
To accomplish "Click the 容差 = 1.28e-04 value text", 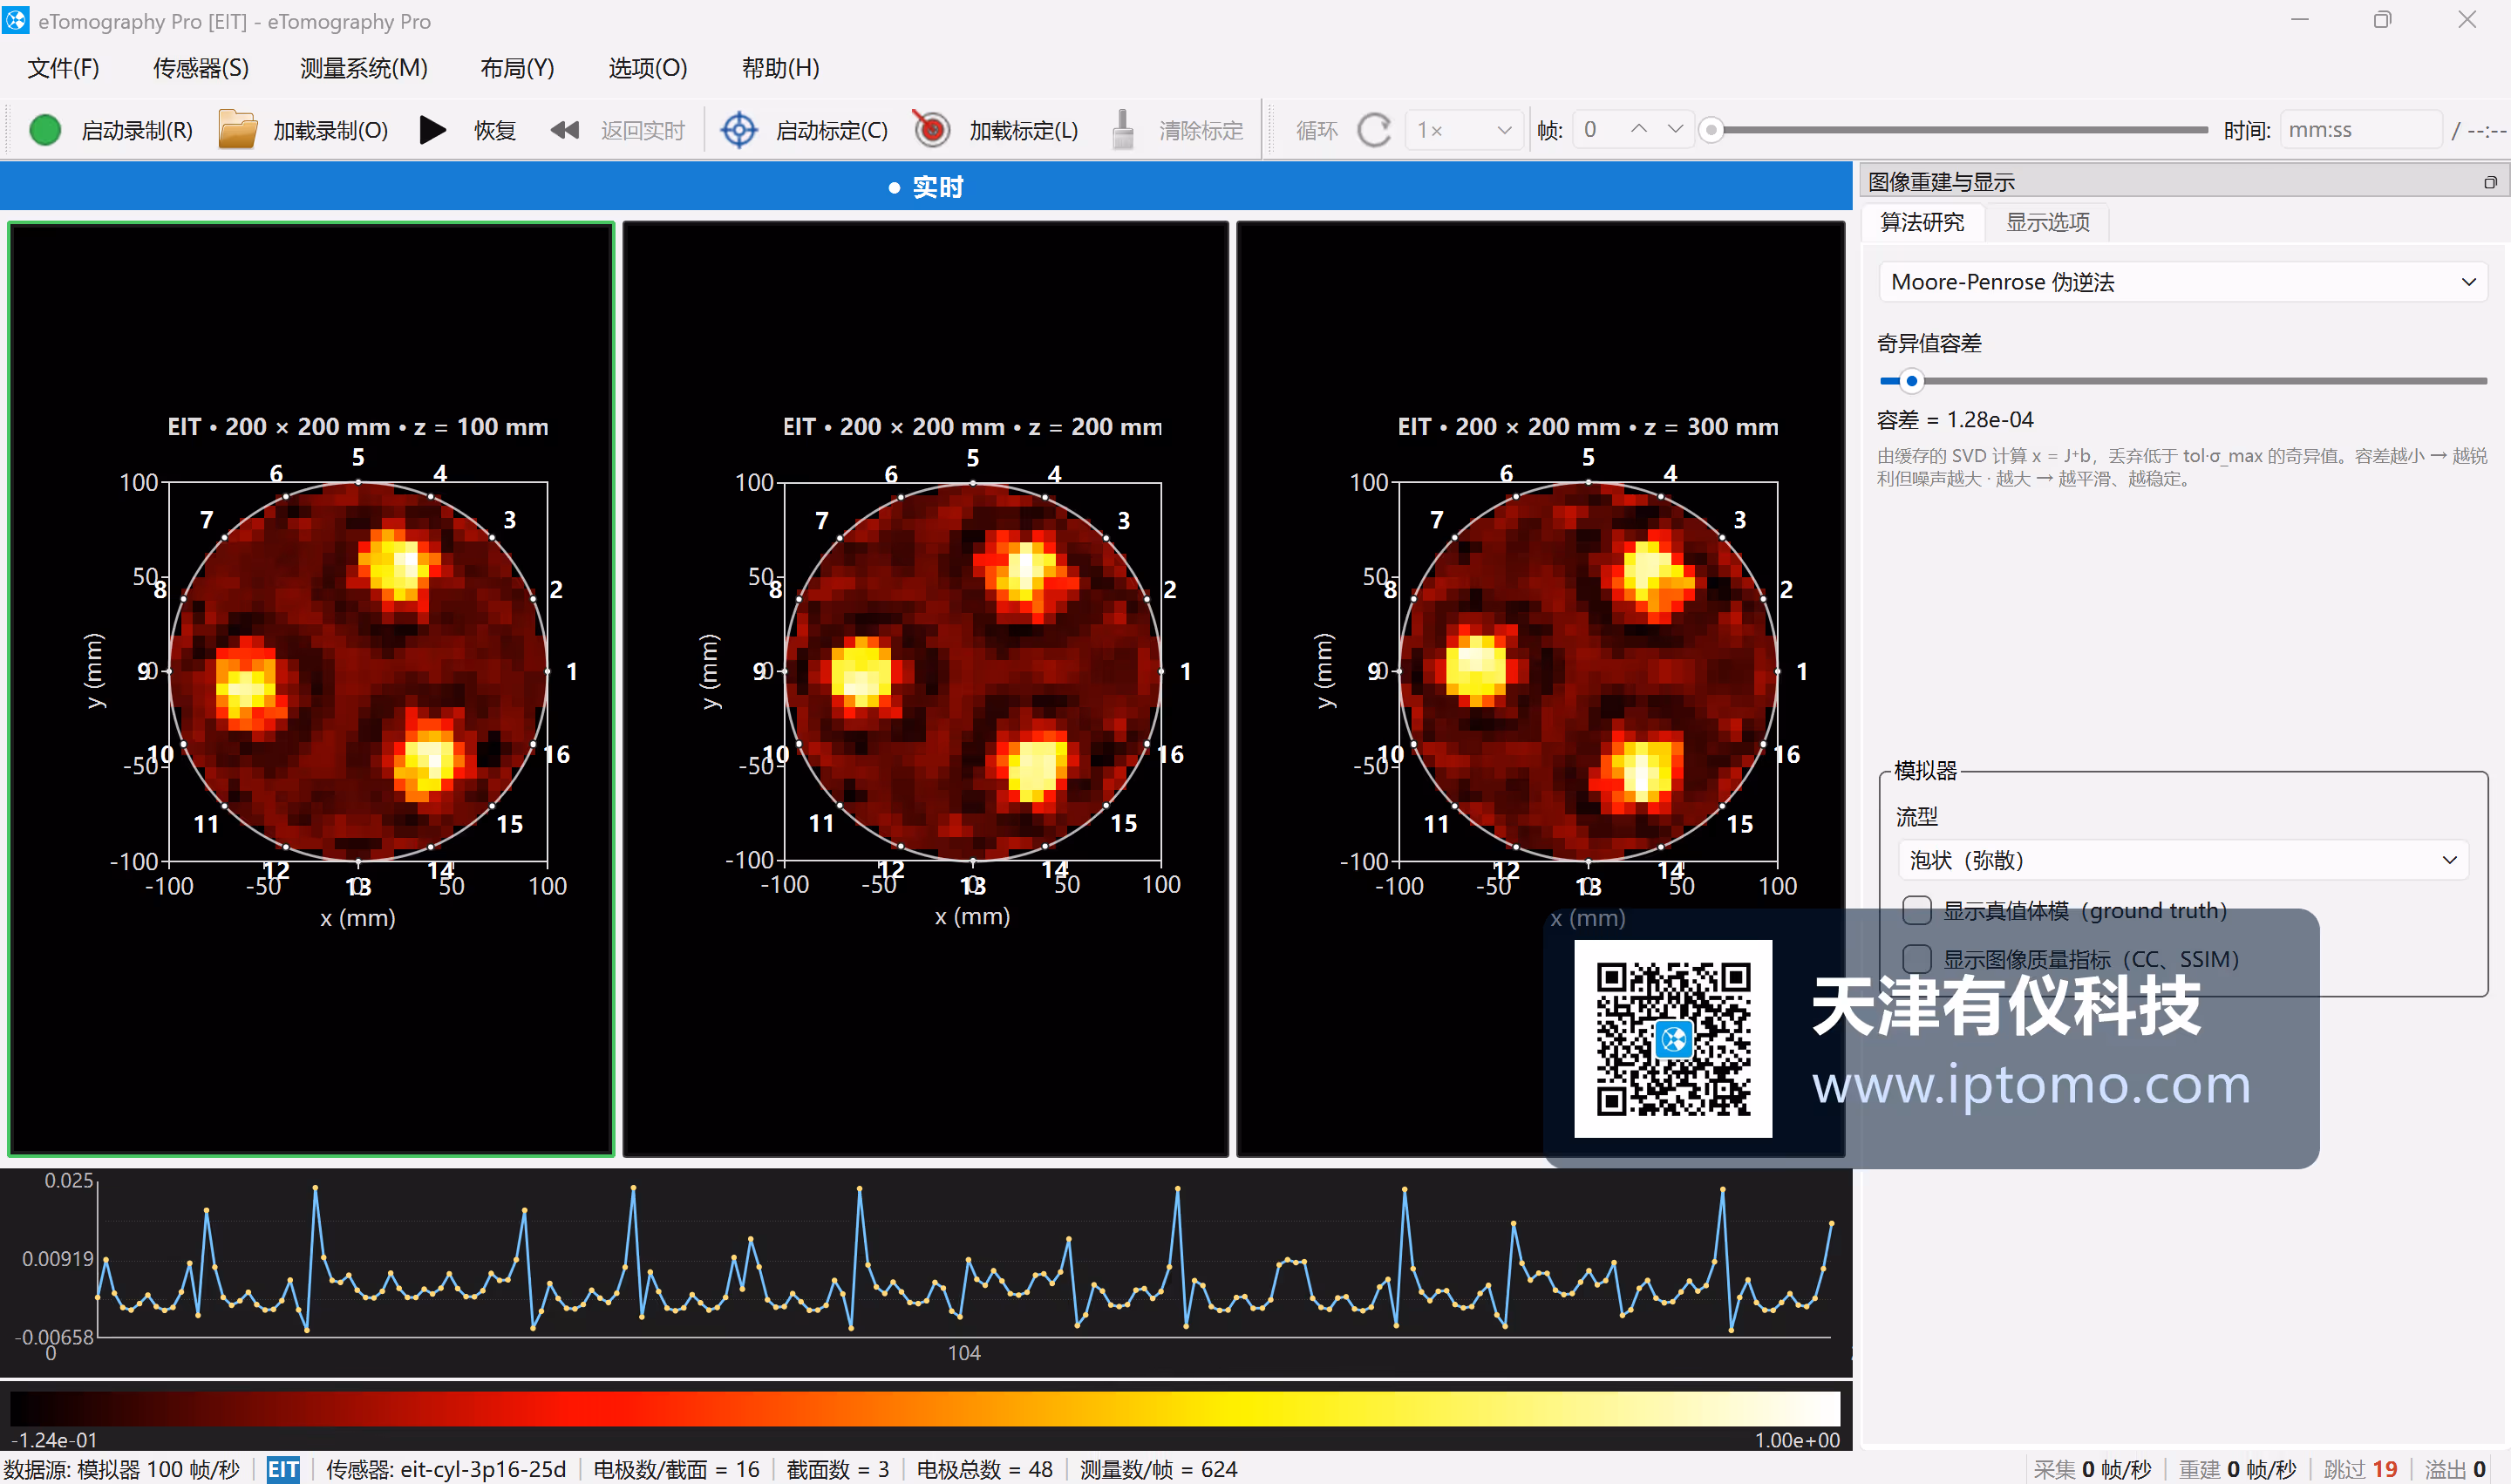I will 1955,420.
